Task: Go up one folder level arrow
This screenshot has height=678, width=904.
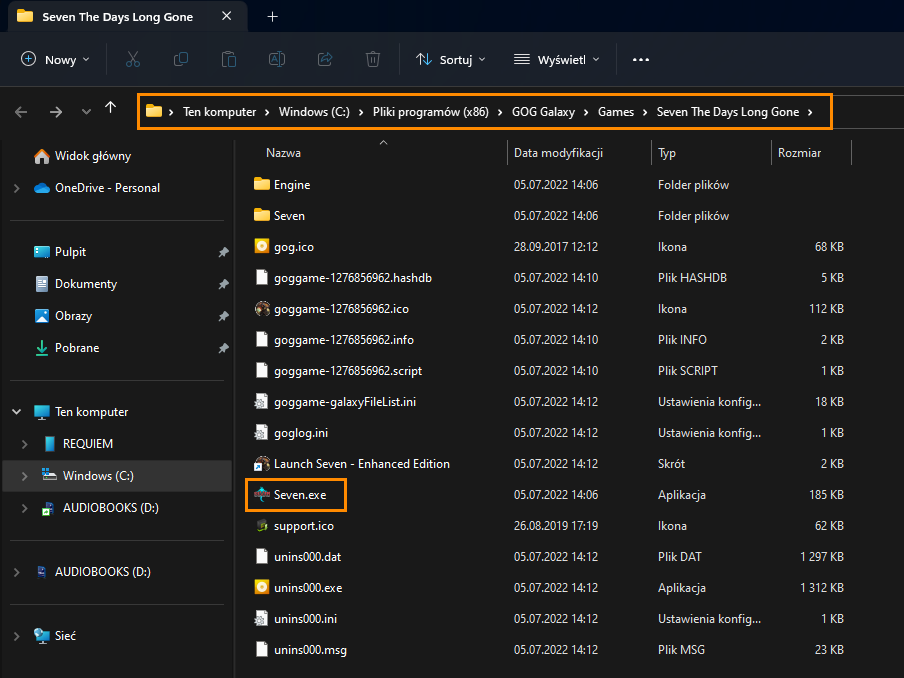Action: click(x=111, y=108)
